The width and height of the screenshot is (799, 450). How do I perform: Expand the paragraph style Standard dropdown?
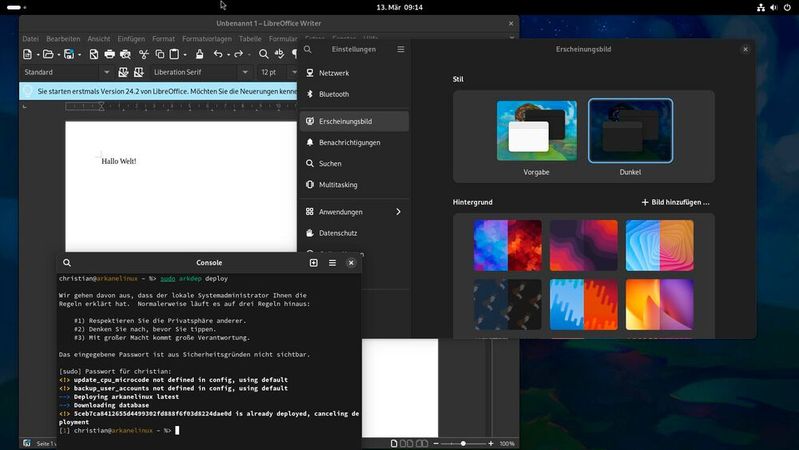pos(106,72)
